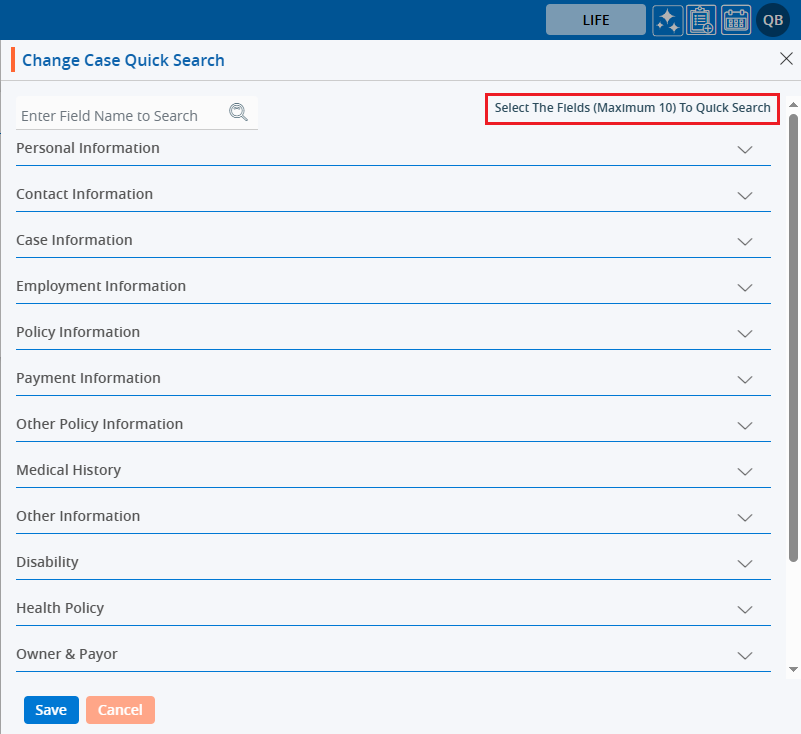The width and height of the screenshot is (801, 734).
Task: Click the scrollbar down arrow
Action: pos(793,668)
